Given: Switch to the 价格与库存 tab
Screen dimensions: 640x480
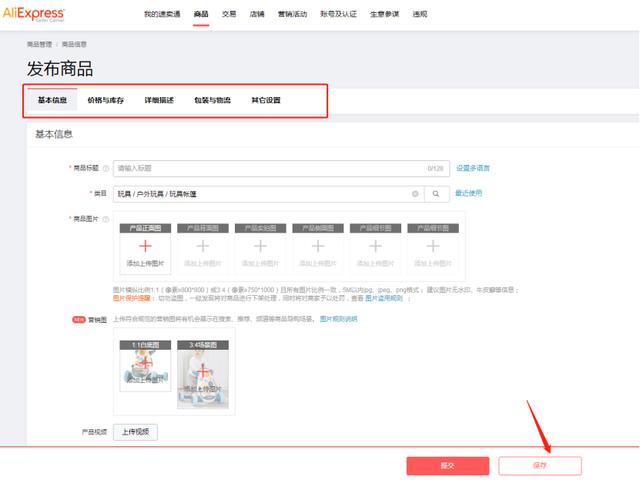Looking at the screenshot, I should coord(106,100).
